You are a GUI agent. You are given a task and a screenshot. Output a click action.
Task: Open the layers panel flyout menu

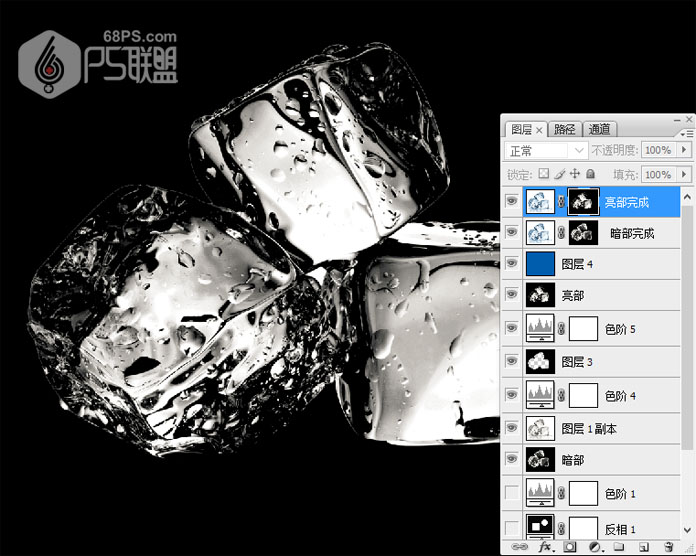(686, 133)
